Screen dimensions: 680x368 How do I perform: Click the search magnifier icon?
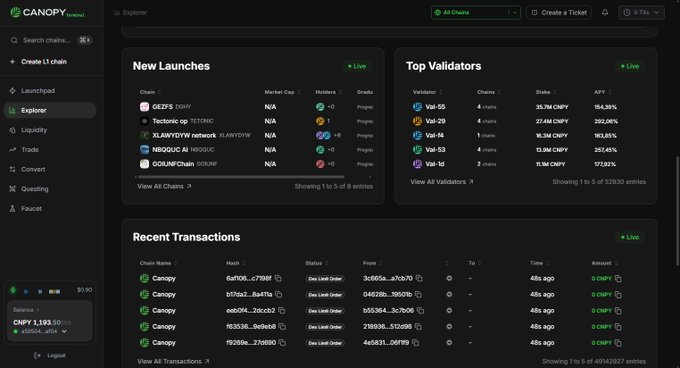tap(14, 40)
